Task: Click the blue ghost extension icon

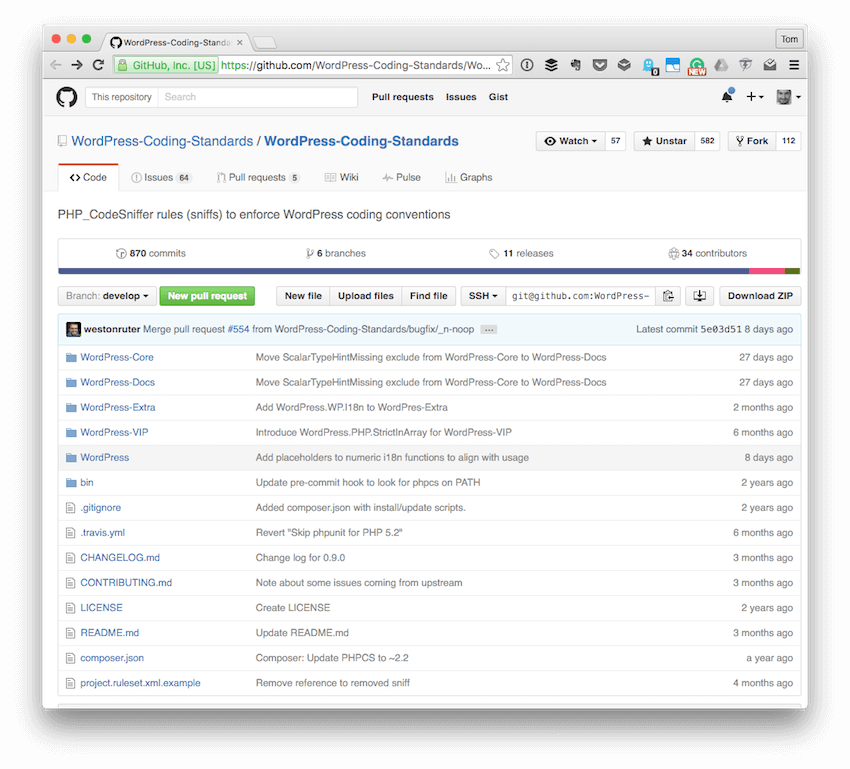Action: tap(649, 66)
